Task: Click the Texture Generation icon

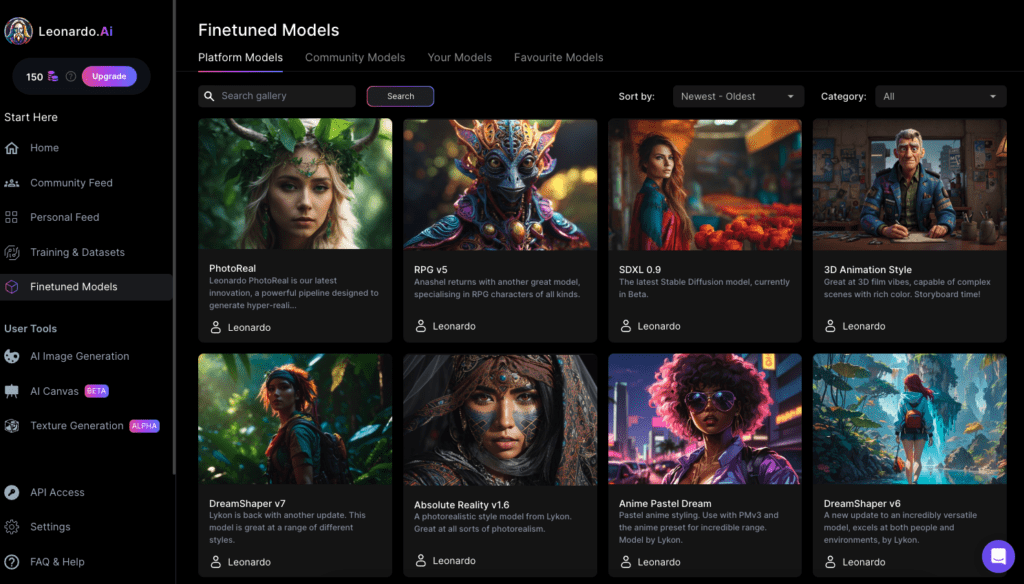Action: 12,426
